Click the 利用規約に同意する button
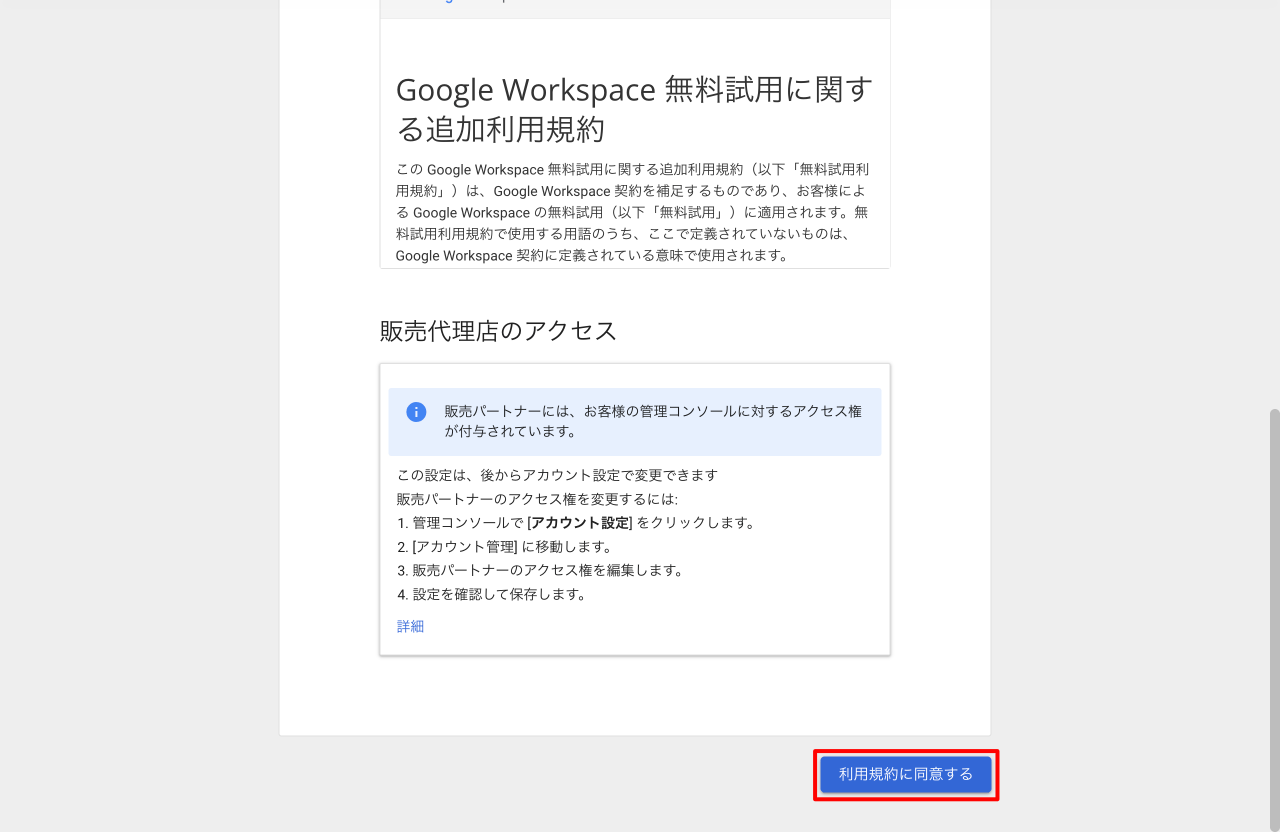Viewport: 1280px width, 832px height. point(906,774)
